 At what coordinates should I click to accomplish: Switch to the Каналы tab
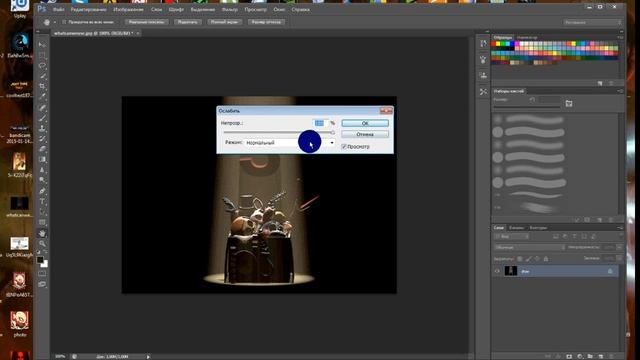[x=516, y=228]
